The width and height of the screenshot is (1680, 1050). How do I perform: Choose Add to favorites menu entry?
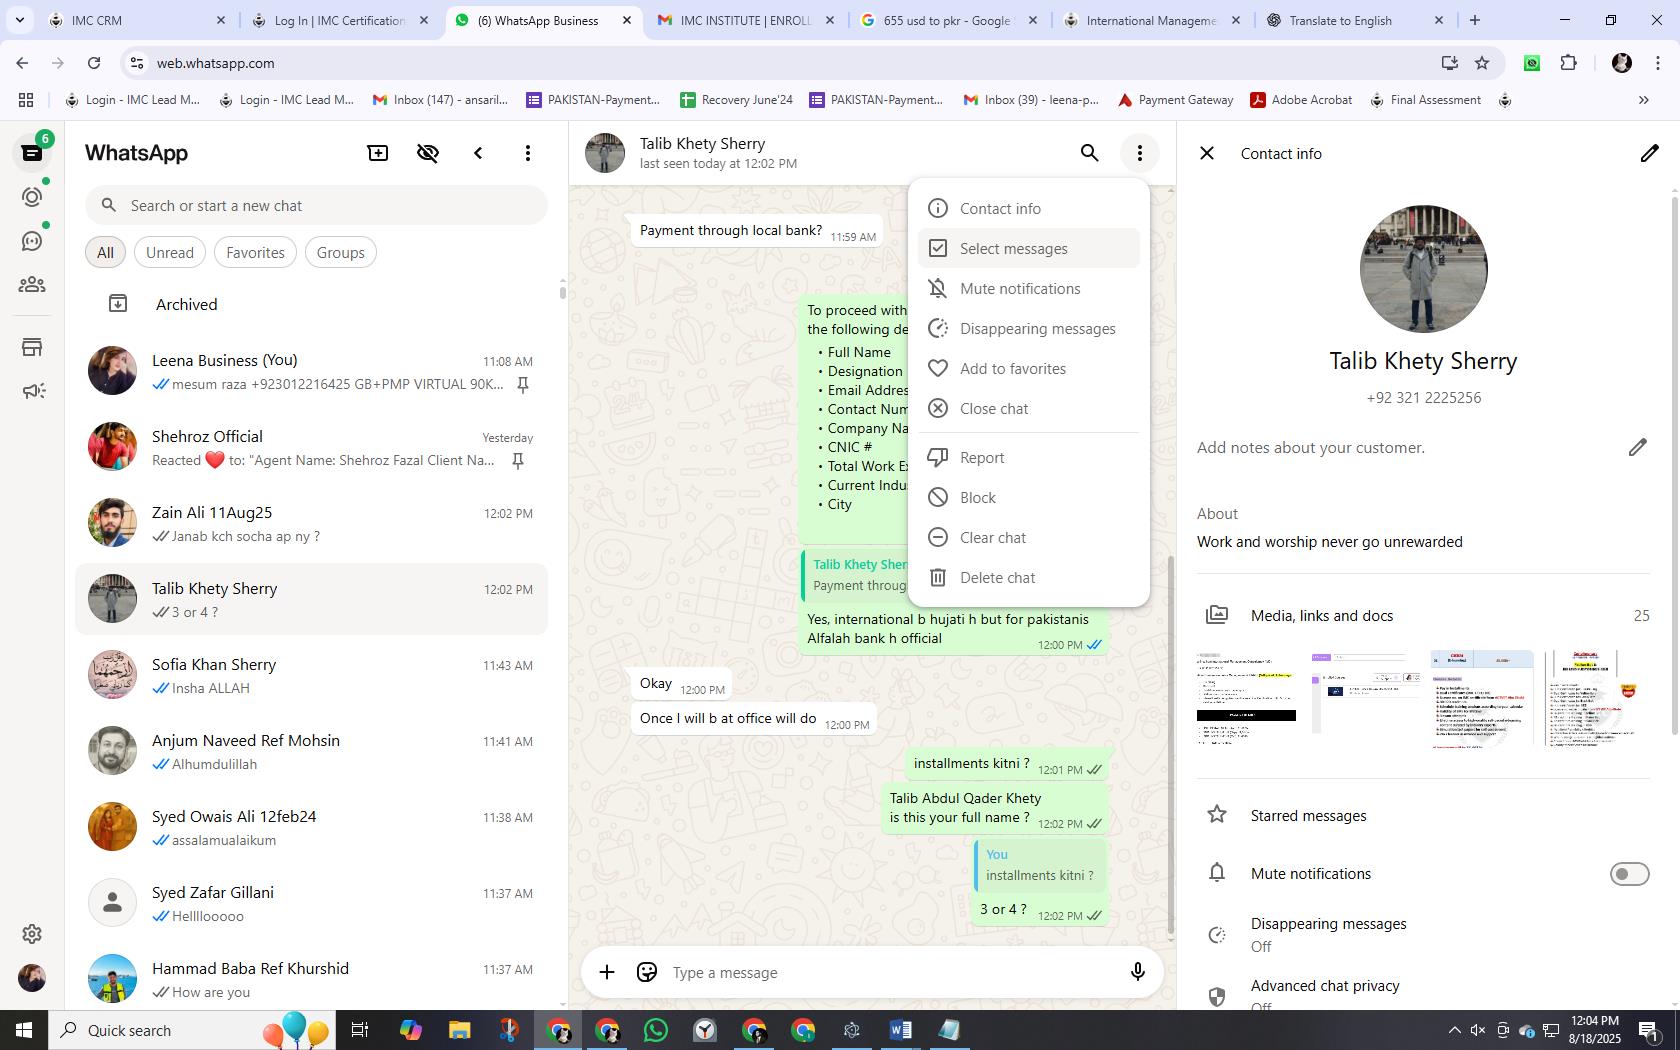[1029, 368]
